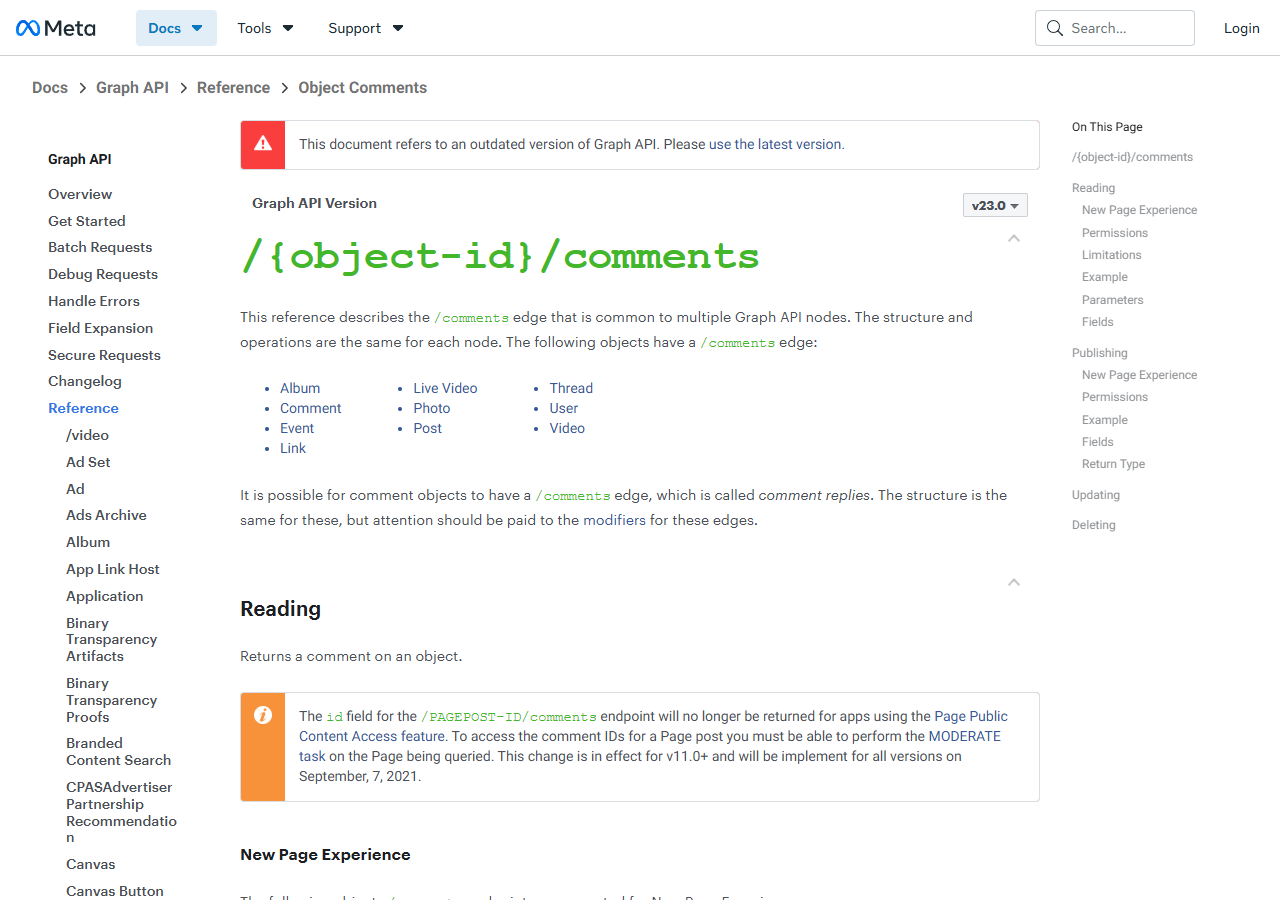Jump to Return Type in On This Page

pos(1113,464)
